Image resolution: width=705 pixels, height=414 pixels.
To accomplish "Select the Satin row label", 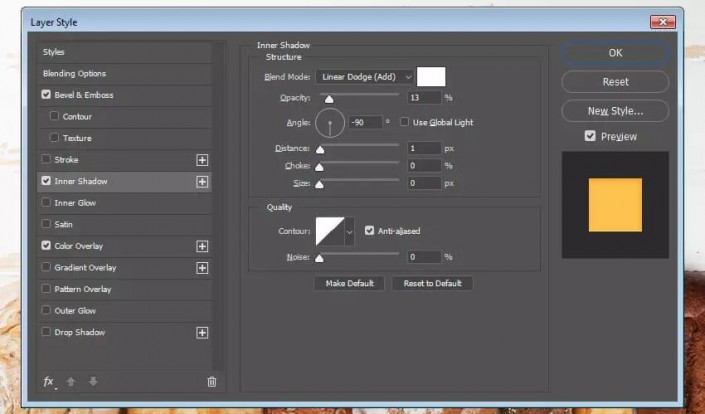I will pos(63,224).
